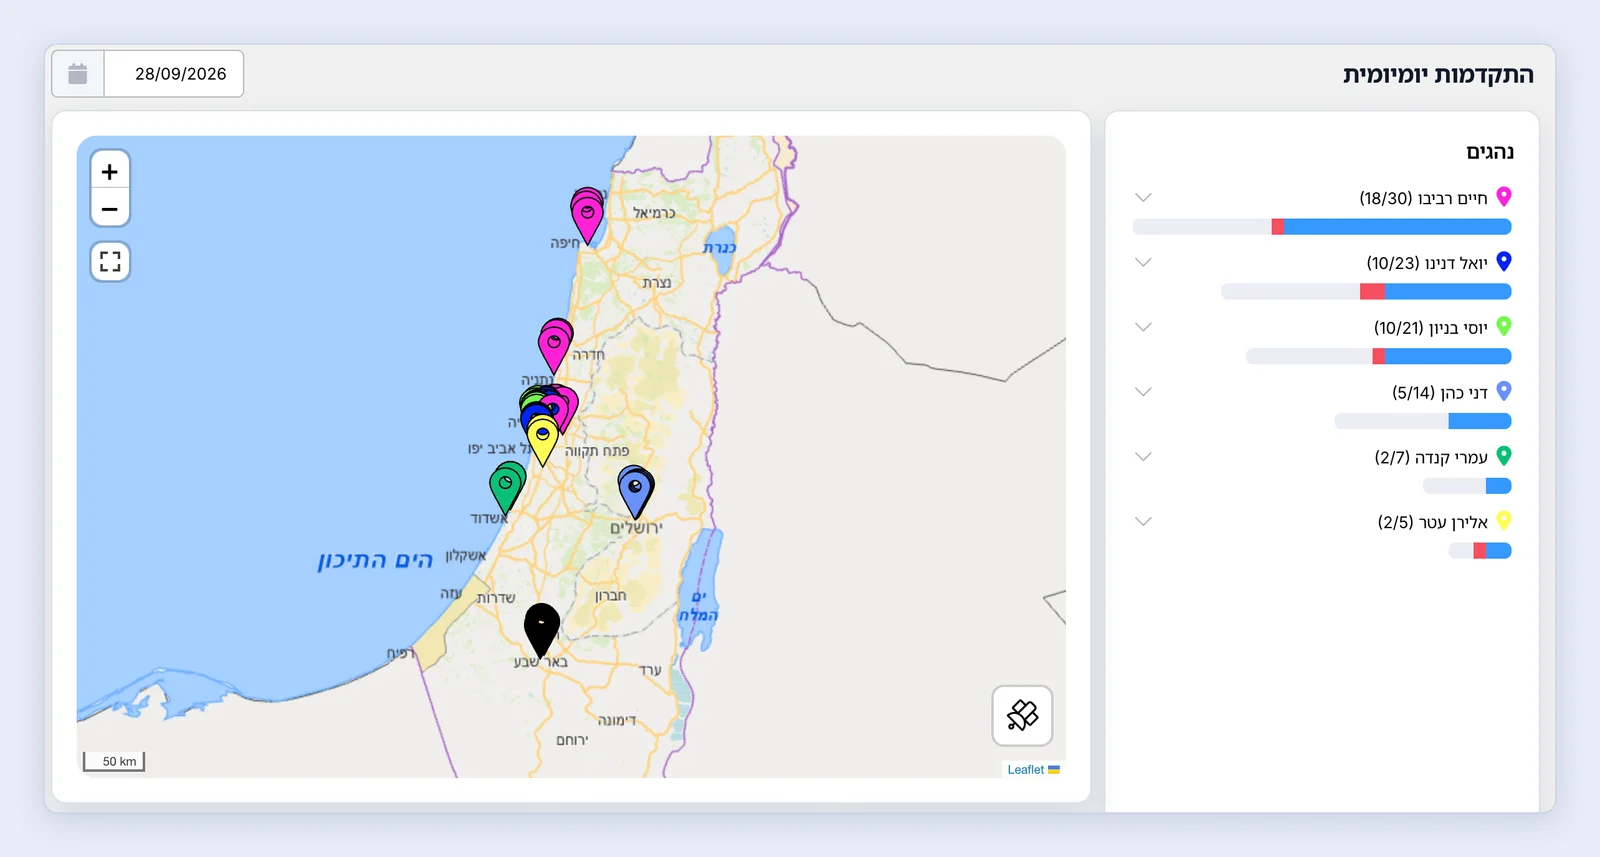Zoom in on the map with plus button
This screenshot has width=1600, height=857.
(x=110, y=171)
